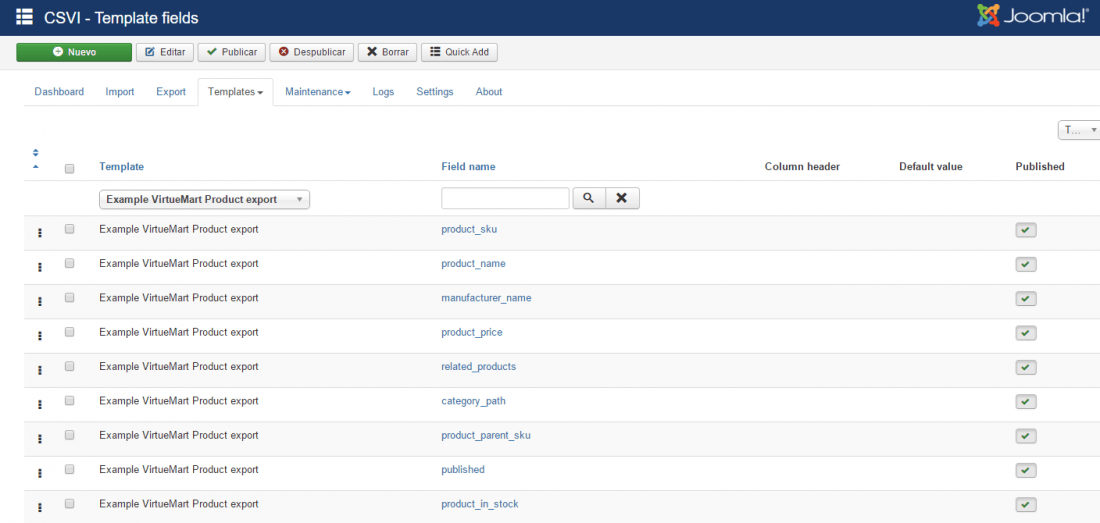Check the manufacturer_name row checkbox
Screen dimensions: 1100x523
point(69,297)
